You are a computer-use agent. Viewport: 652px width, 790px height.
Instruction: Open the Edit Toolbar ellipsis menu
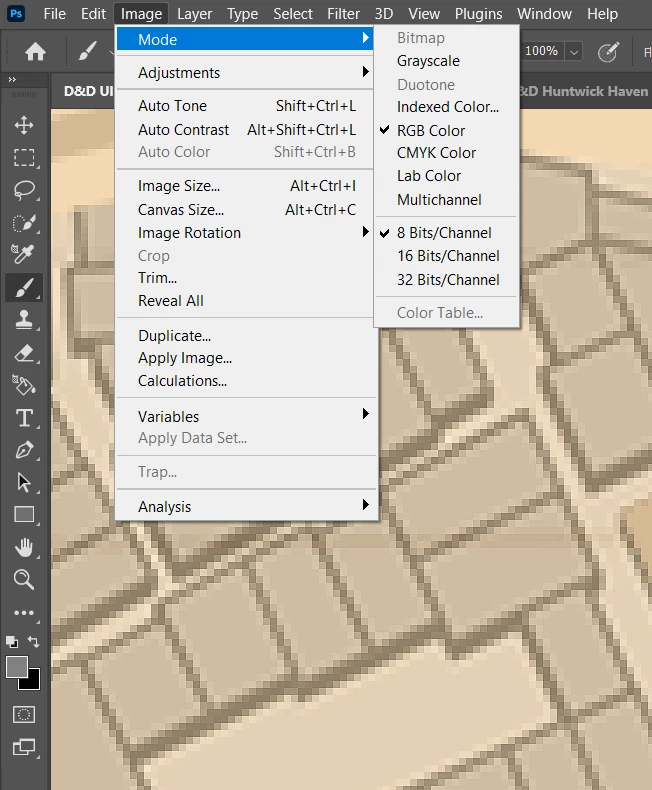tap(24, 613)
